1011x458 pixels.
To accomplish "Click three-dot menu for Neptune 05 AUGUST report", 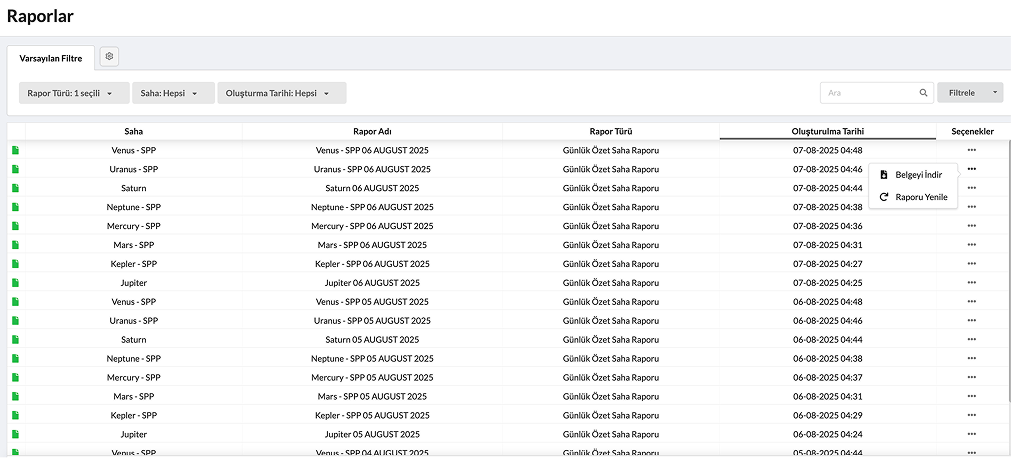I will click(x=971, y=358).
